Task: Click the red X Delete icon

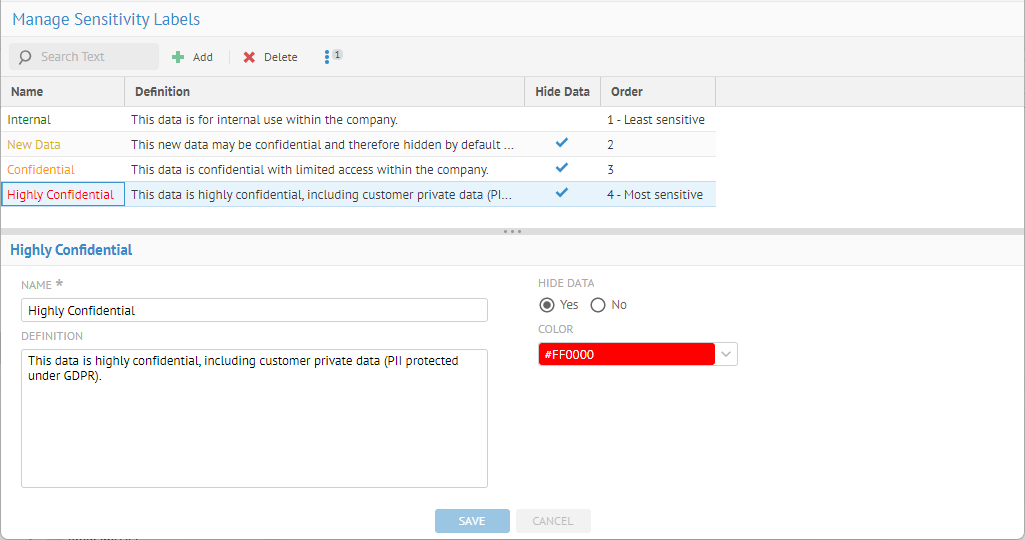Action: (249, 57)
